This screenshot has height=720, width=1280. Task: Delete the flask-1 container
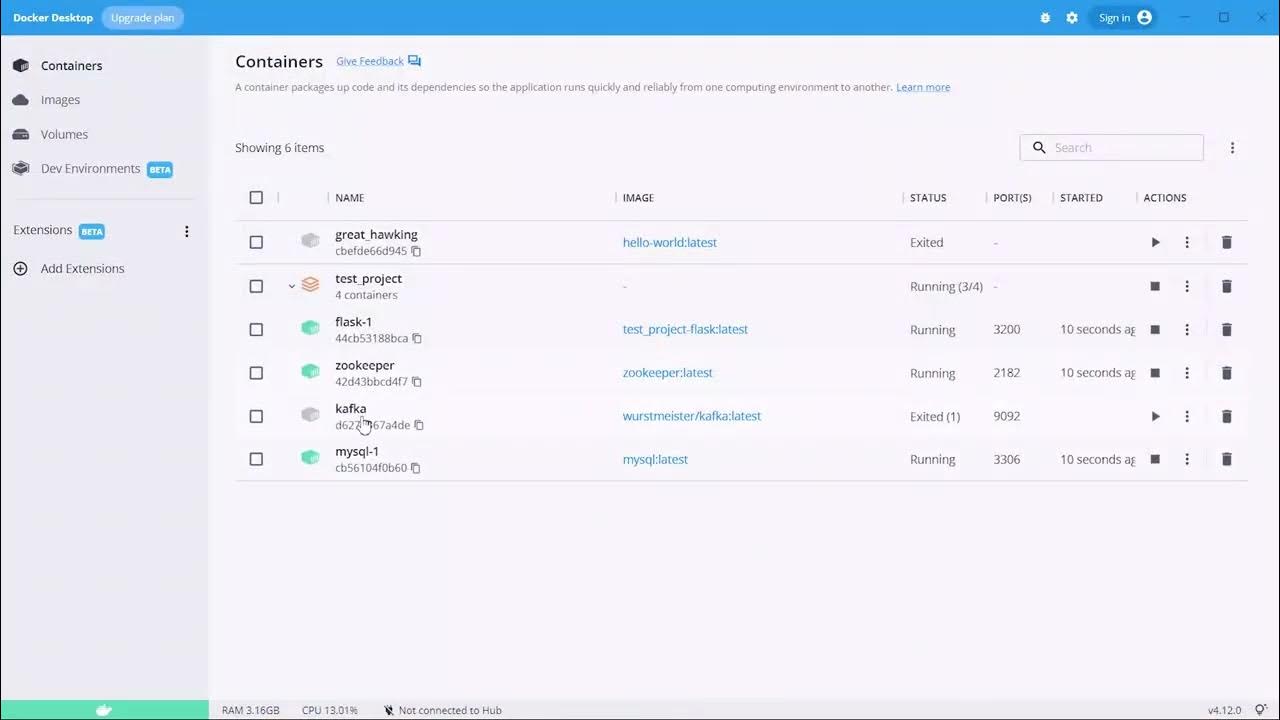pos(1227,329)
